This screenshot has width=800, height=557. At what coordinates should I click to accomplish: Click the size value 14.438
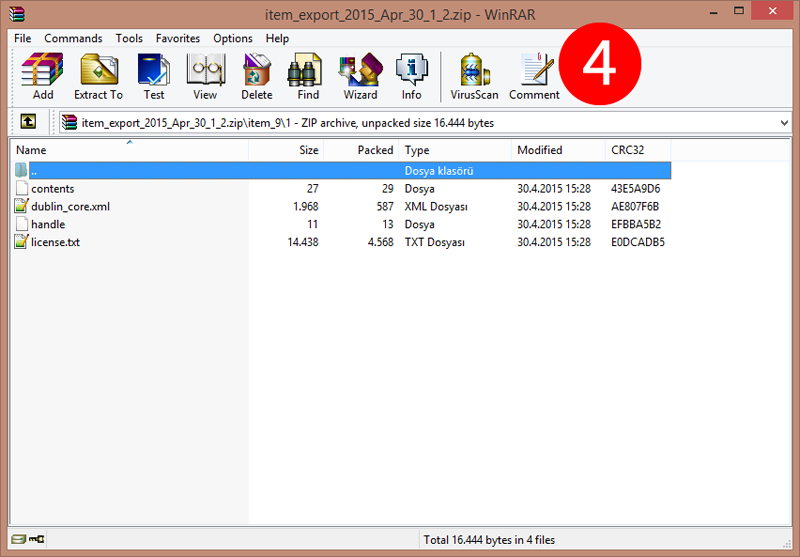[303, 242]
